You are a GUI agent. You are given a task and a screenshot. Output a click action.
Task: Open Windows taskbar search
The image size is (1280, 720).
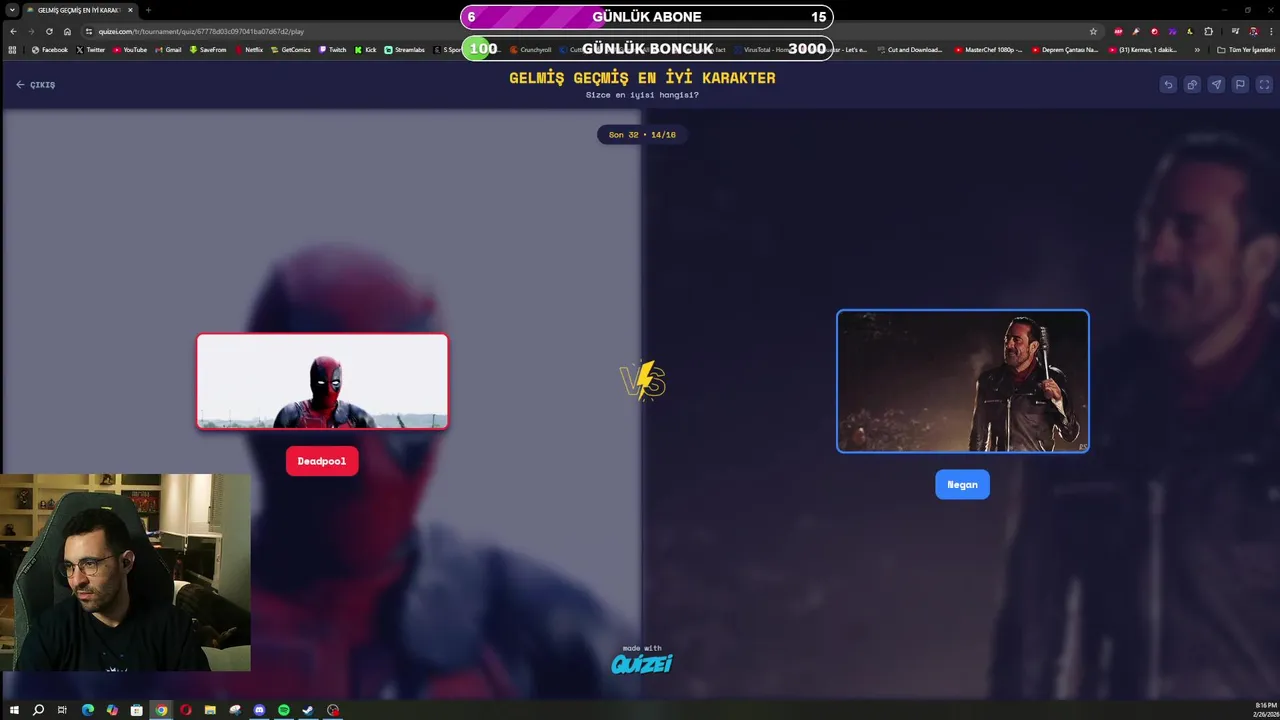click(x=38, y=710)
